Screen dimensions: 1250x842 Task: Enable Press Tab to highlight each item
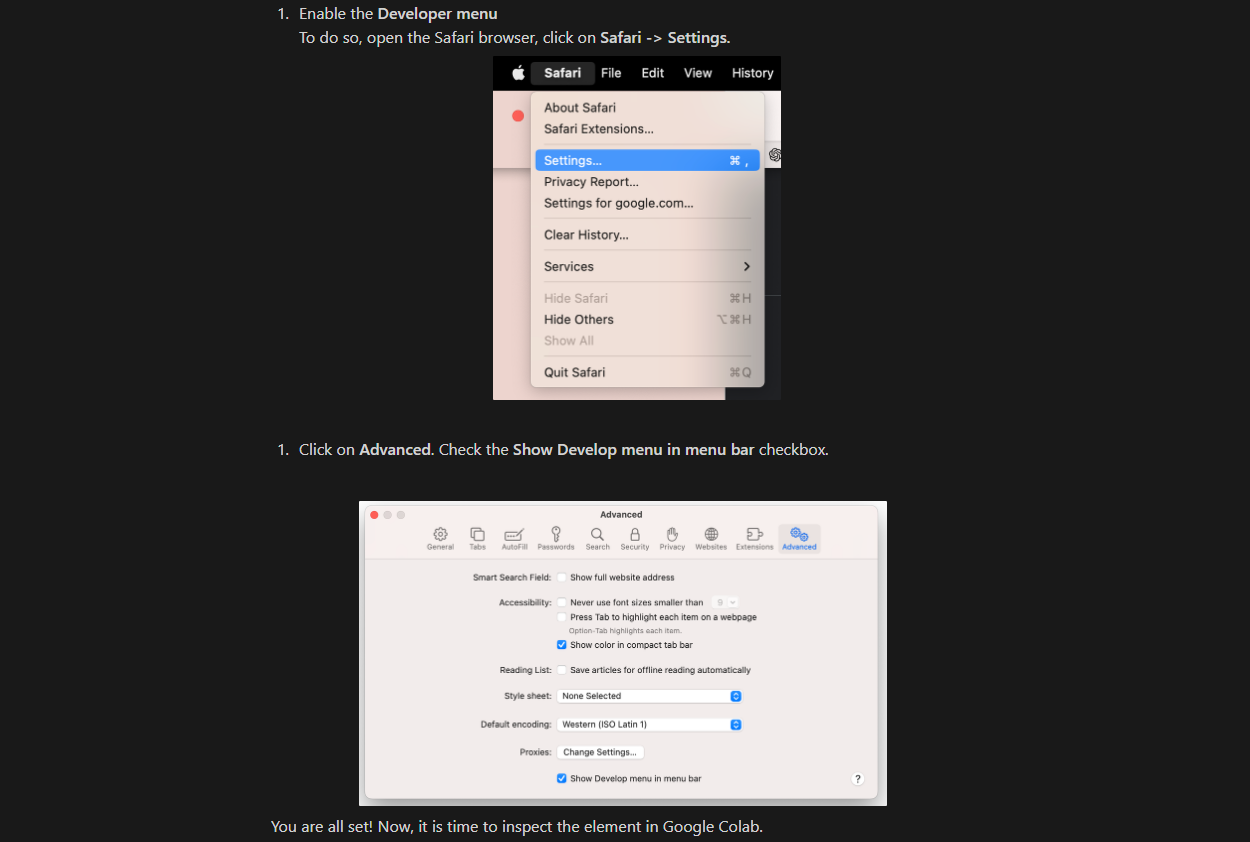(562, 617)
